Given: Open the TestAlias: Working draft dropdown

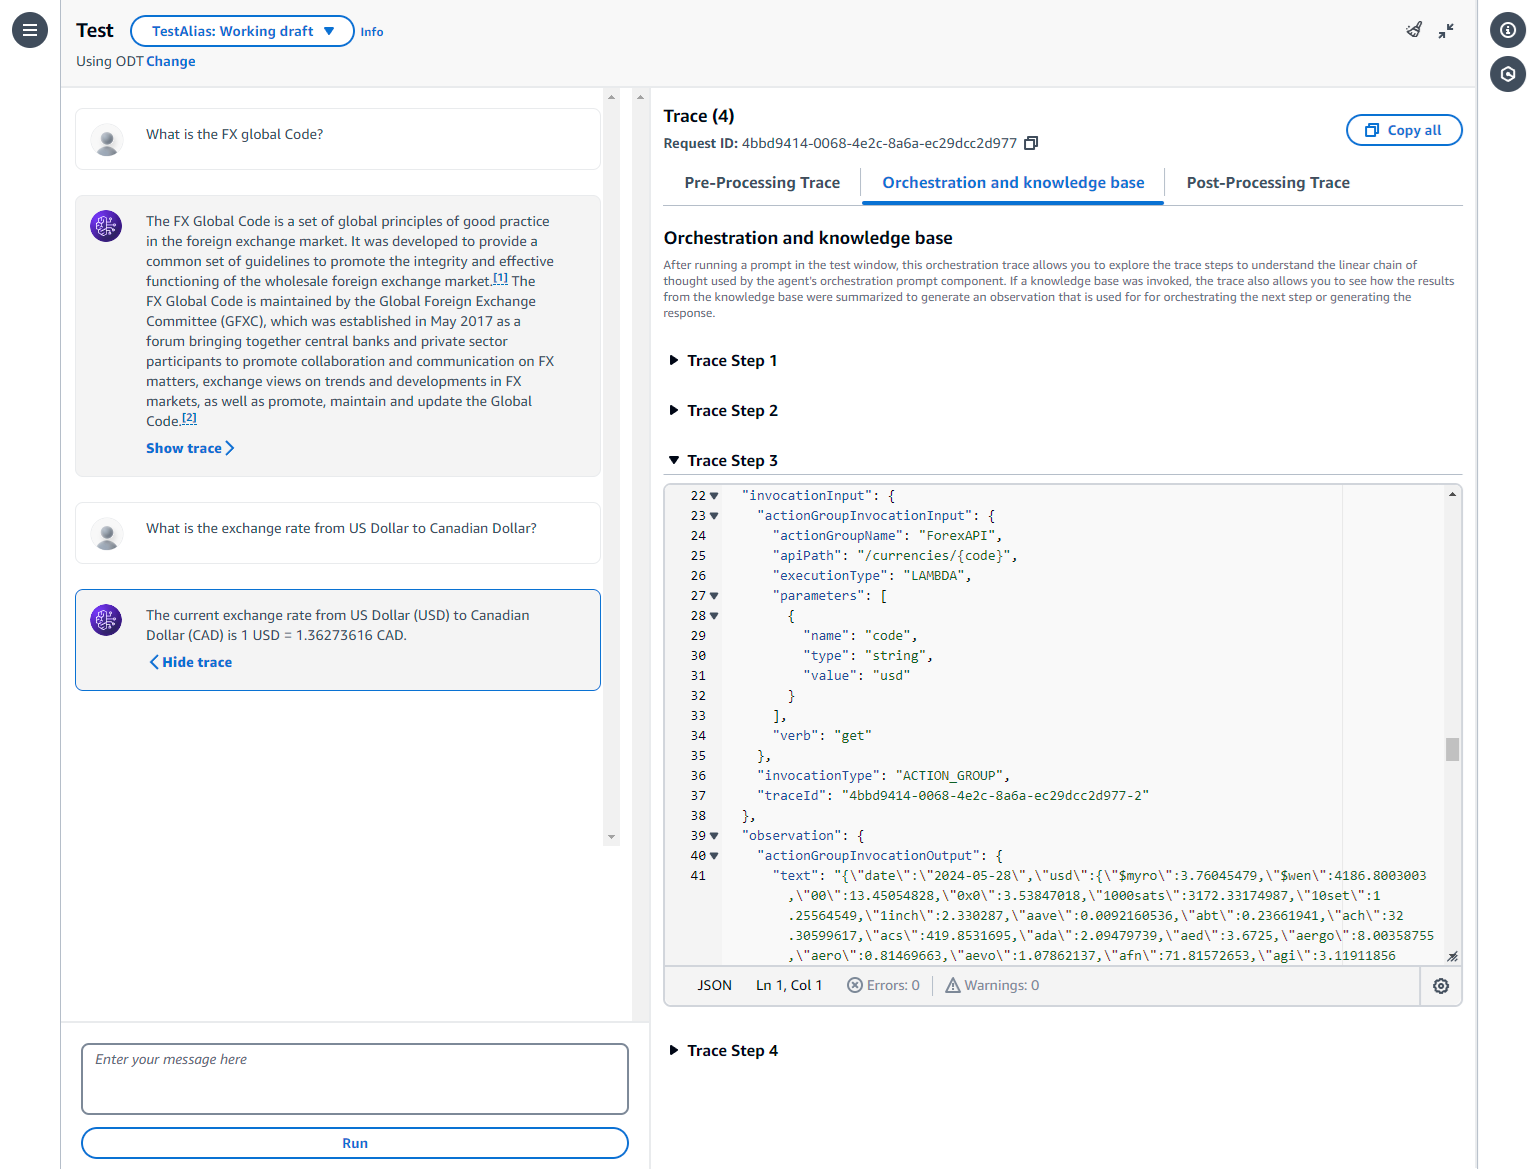Looking at the screenshot, I should (242, 31).
